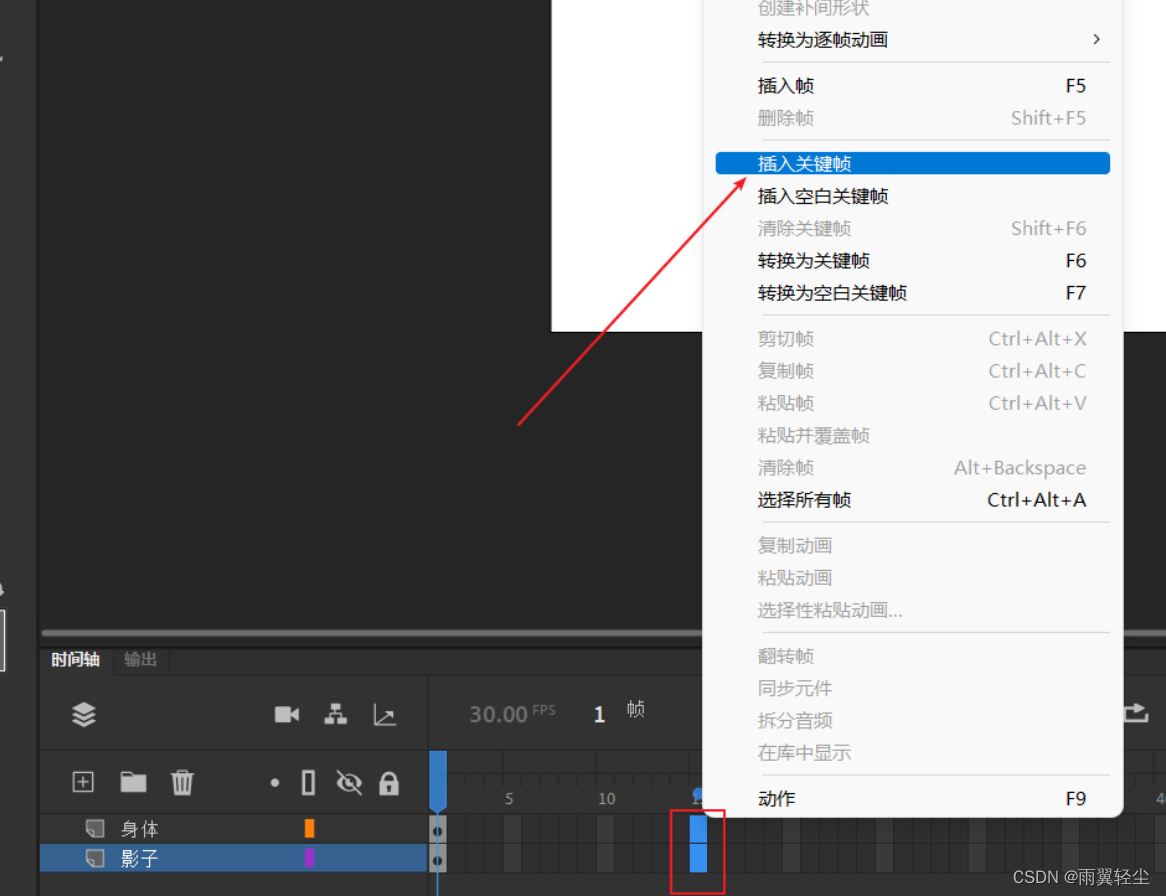This screenshot has width=1166, height=896.
Task: Enable the timeline camera
Action: (286, 714)
